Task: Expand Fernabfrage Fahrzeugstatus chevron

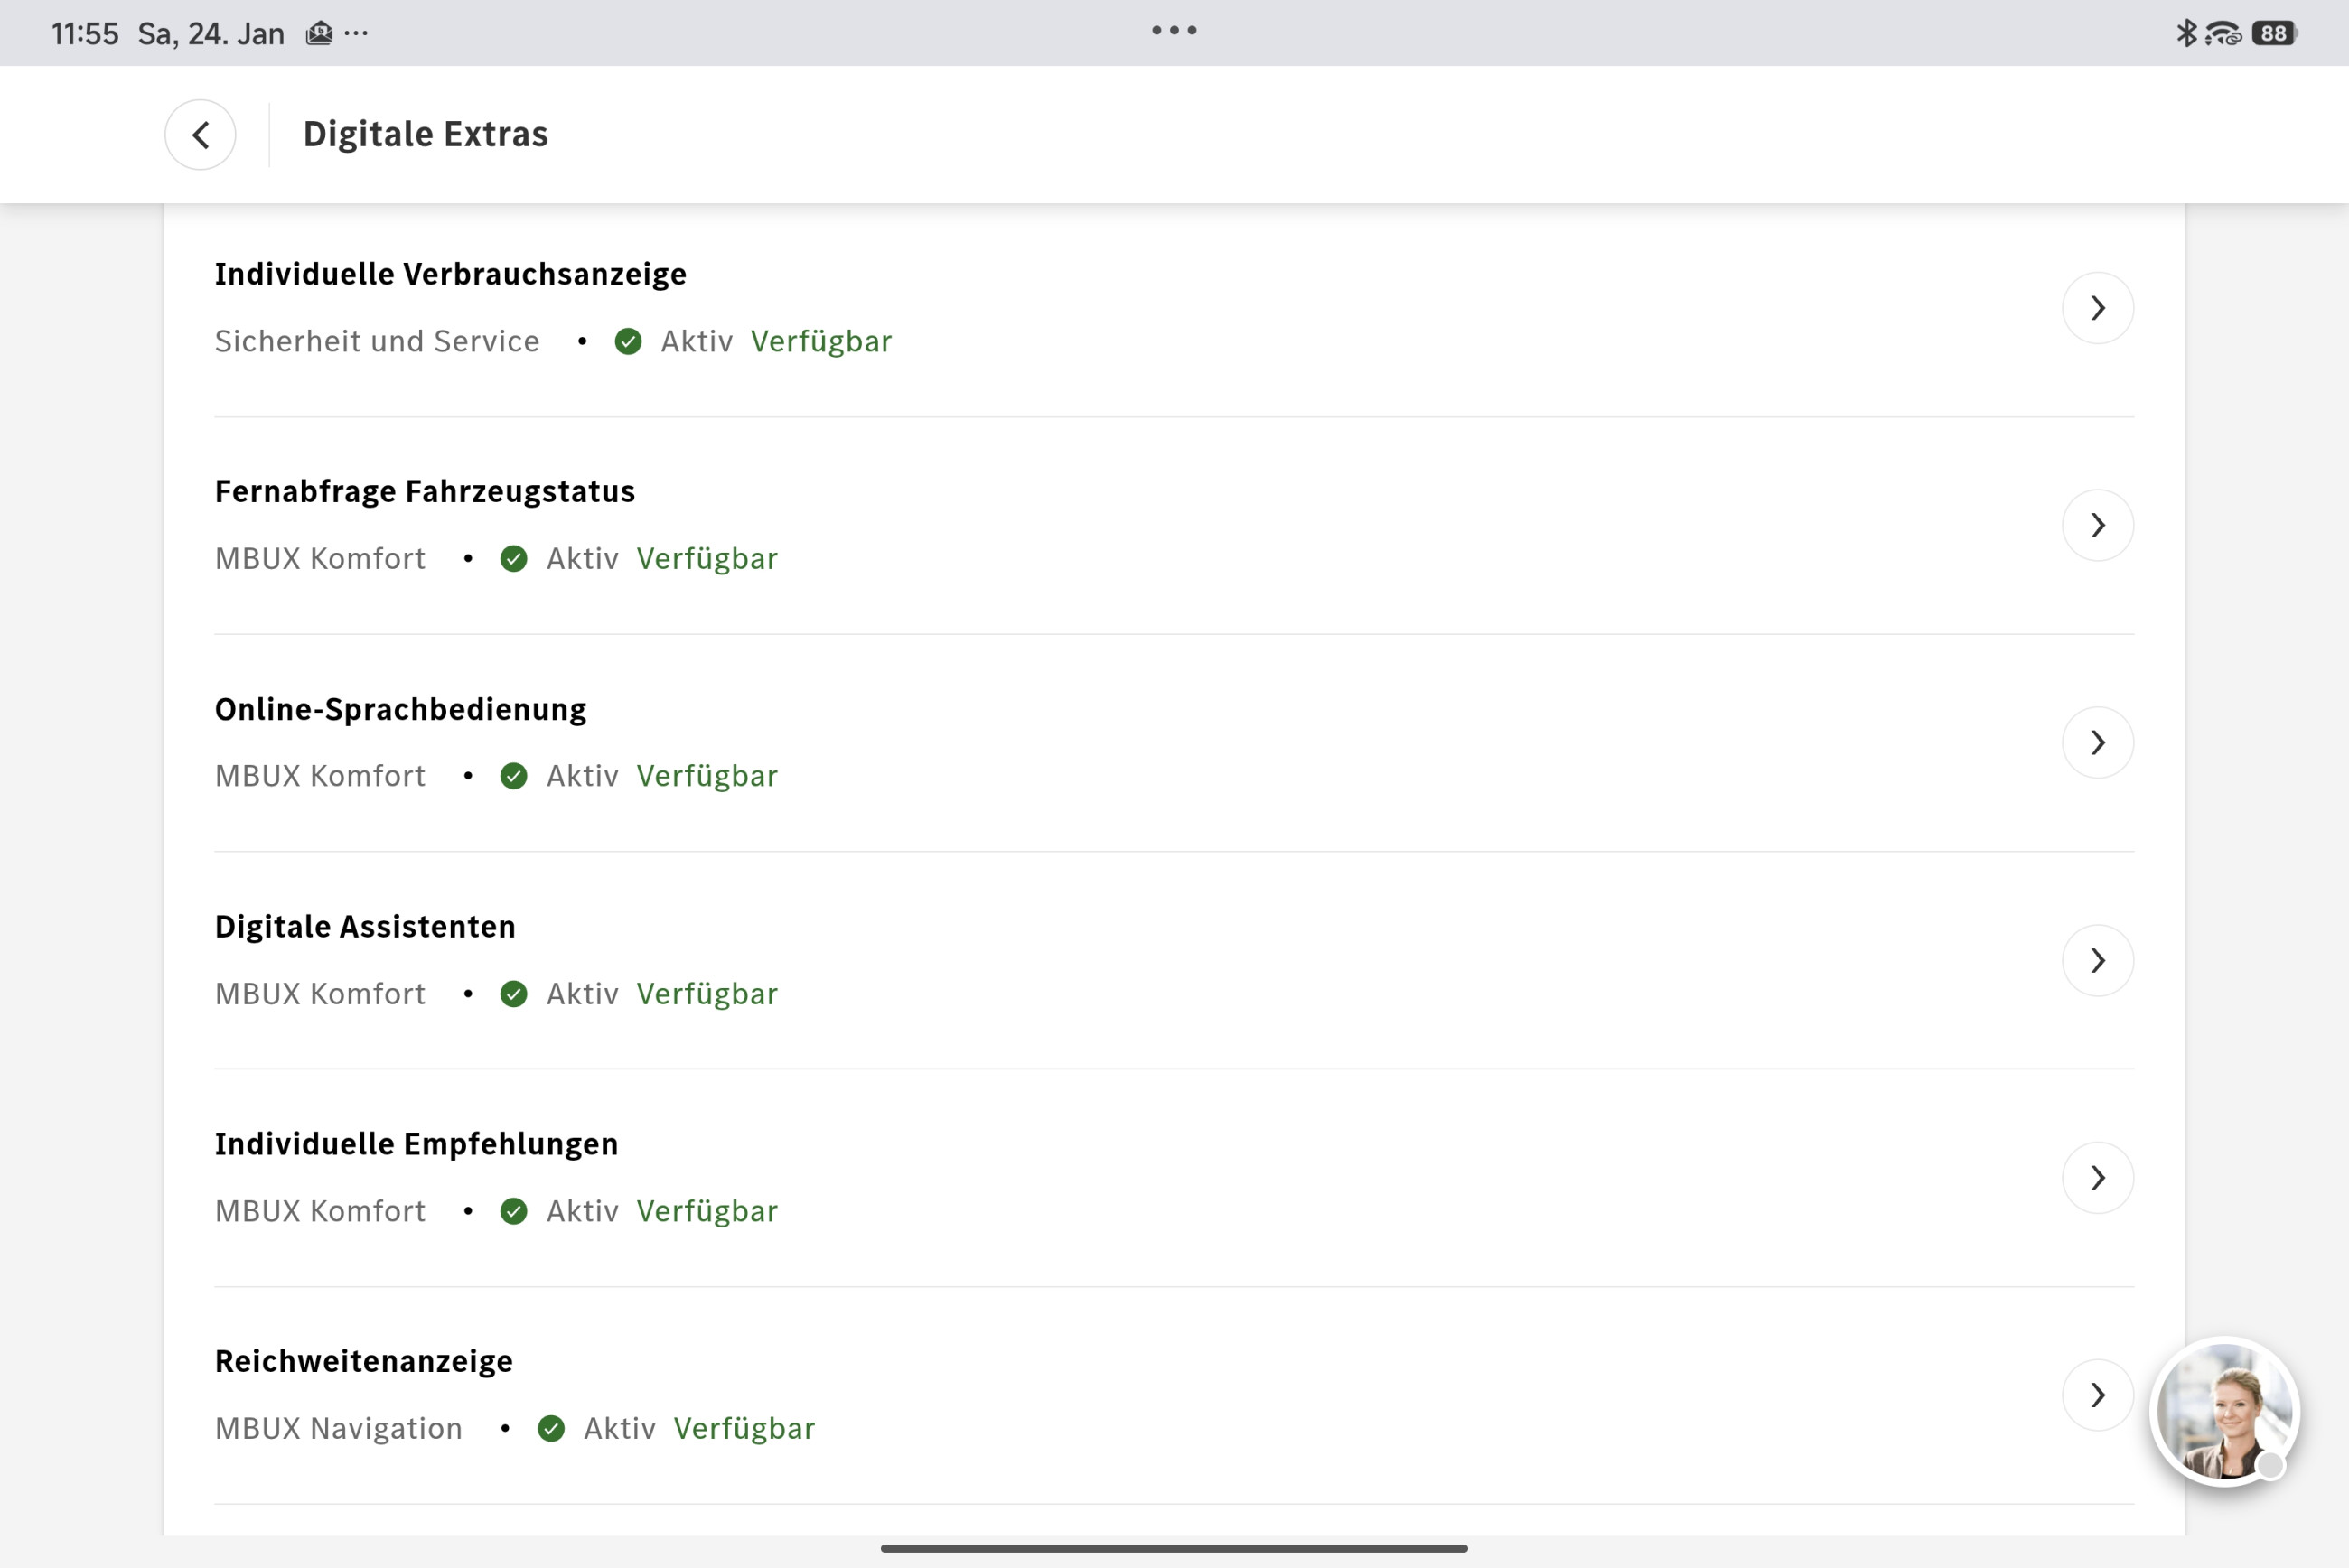Action: click(2097, 525)
